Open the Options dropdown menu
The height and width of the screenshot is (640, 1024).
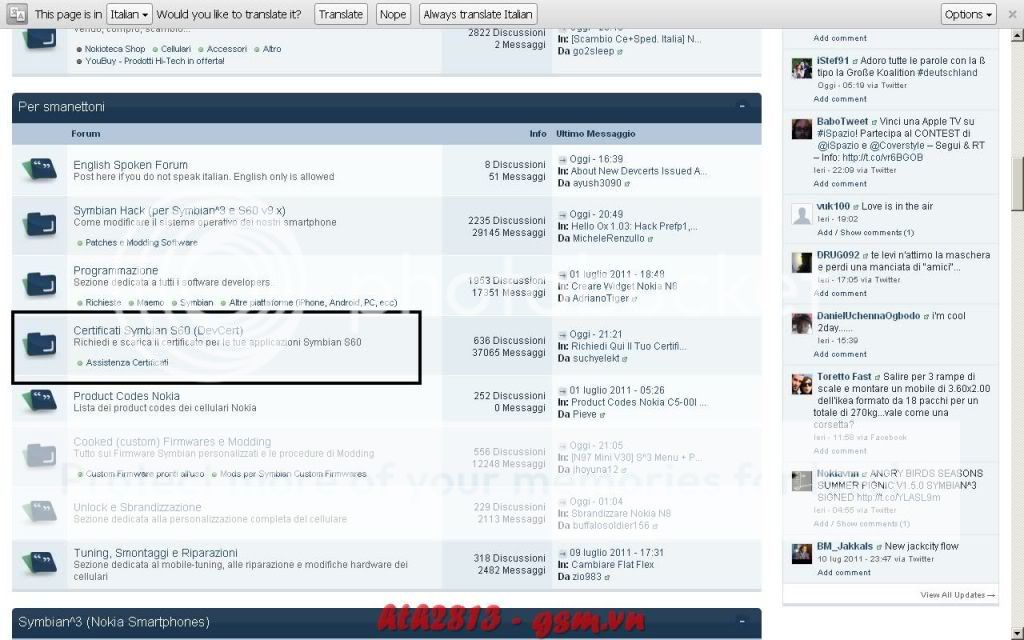coord(968,15)
